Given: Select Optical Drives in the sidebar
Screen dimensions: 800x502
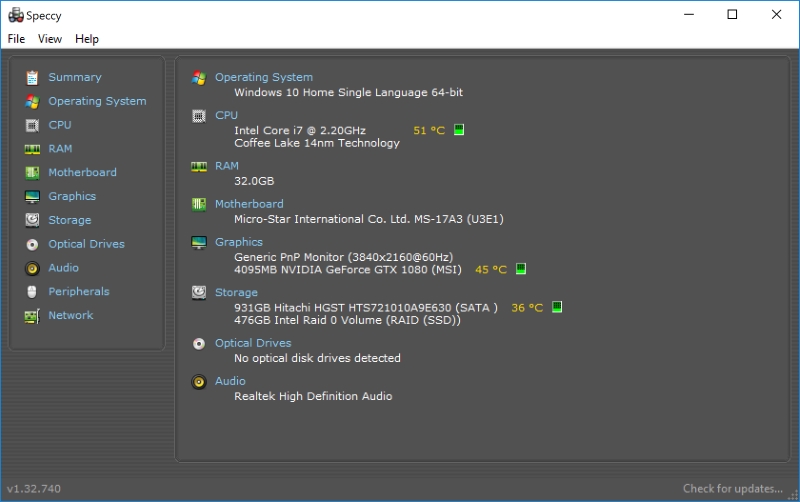Looking at the screenshot, I should (x=87, y=244).
